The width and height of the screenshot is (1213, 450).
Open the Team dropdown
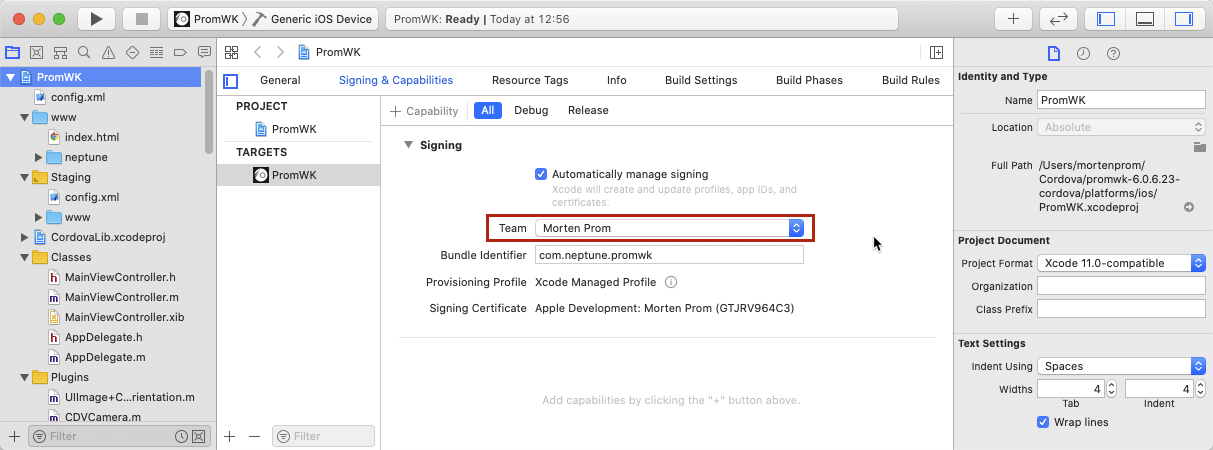669,228
